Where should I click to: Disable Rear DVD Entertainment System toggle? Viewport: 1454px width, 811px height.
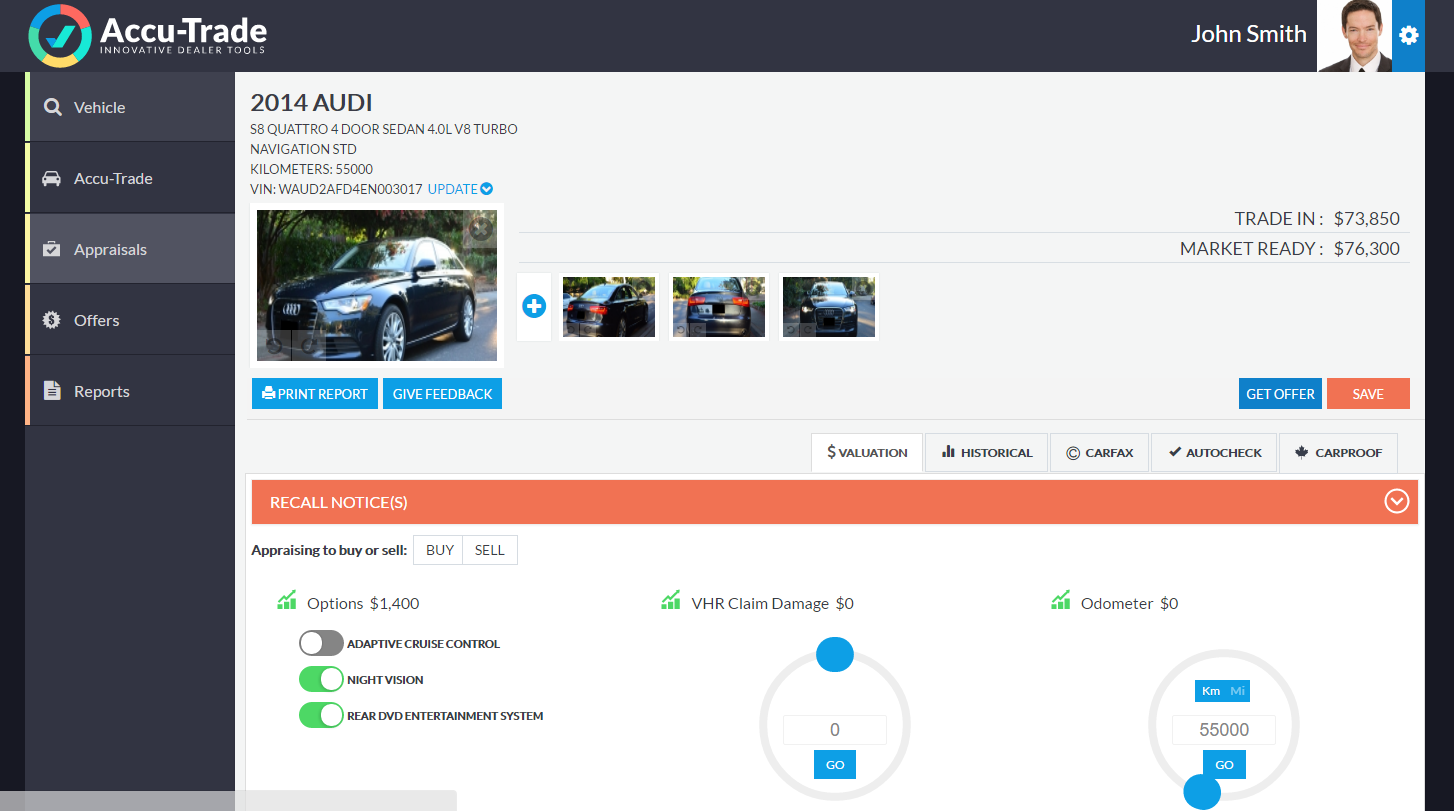pyautogui.click(x=321, y=715)
